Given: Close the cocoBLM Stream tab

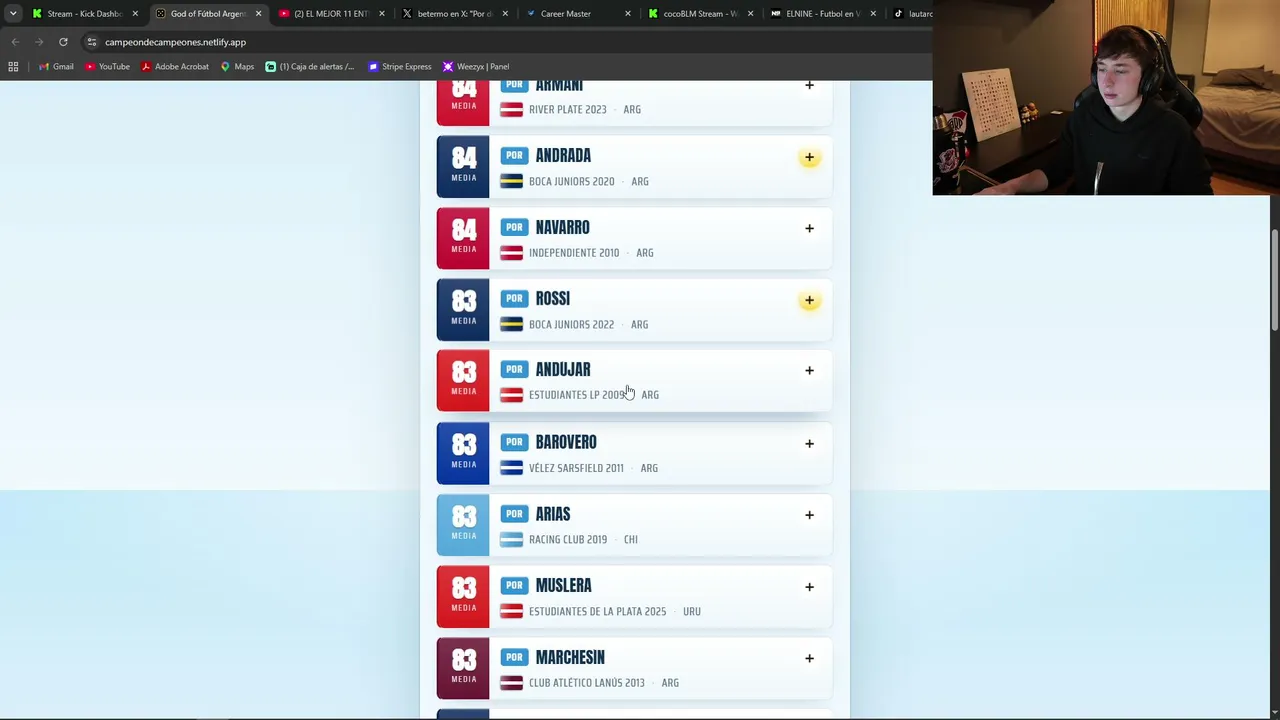Looking at the screenshot, I should pos(750,14).
